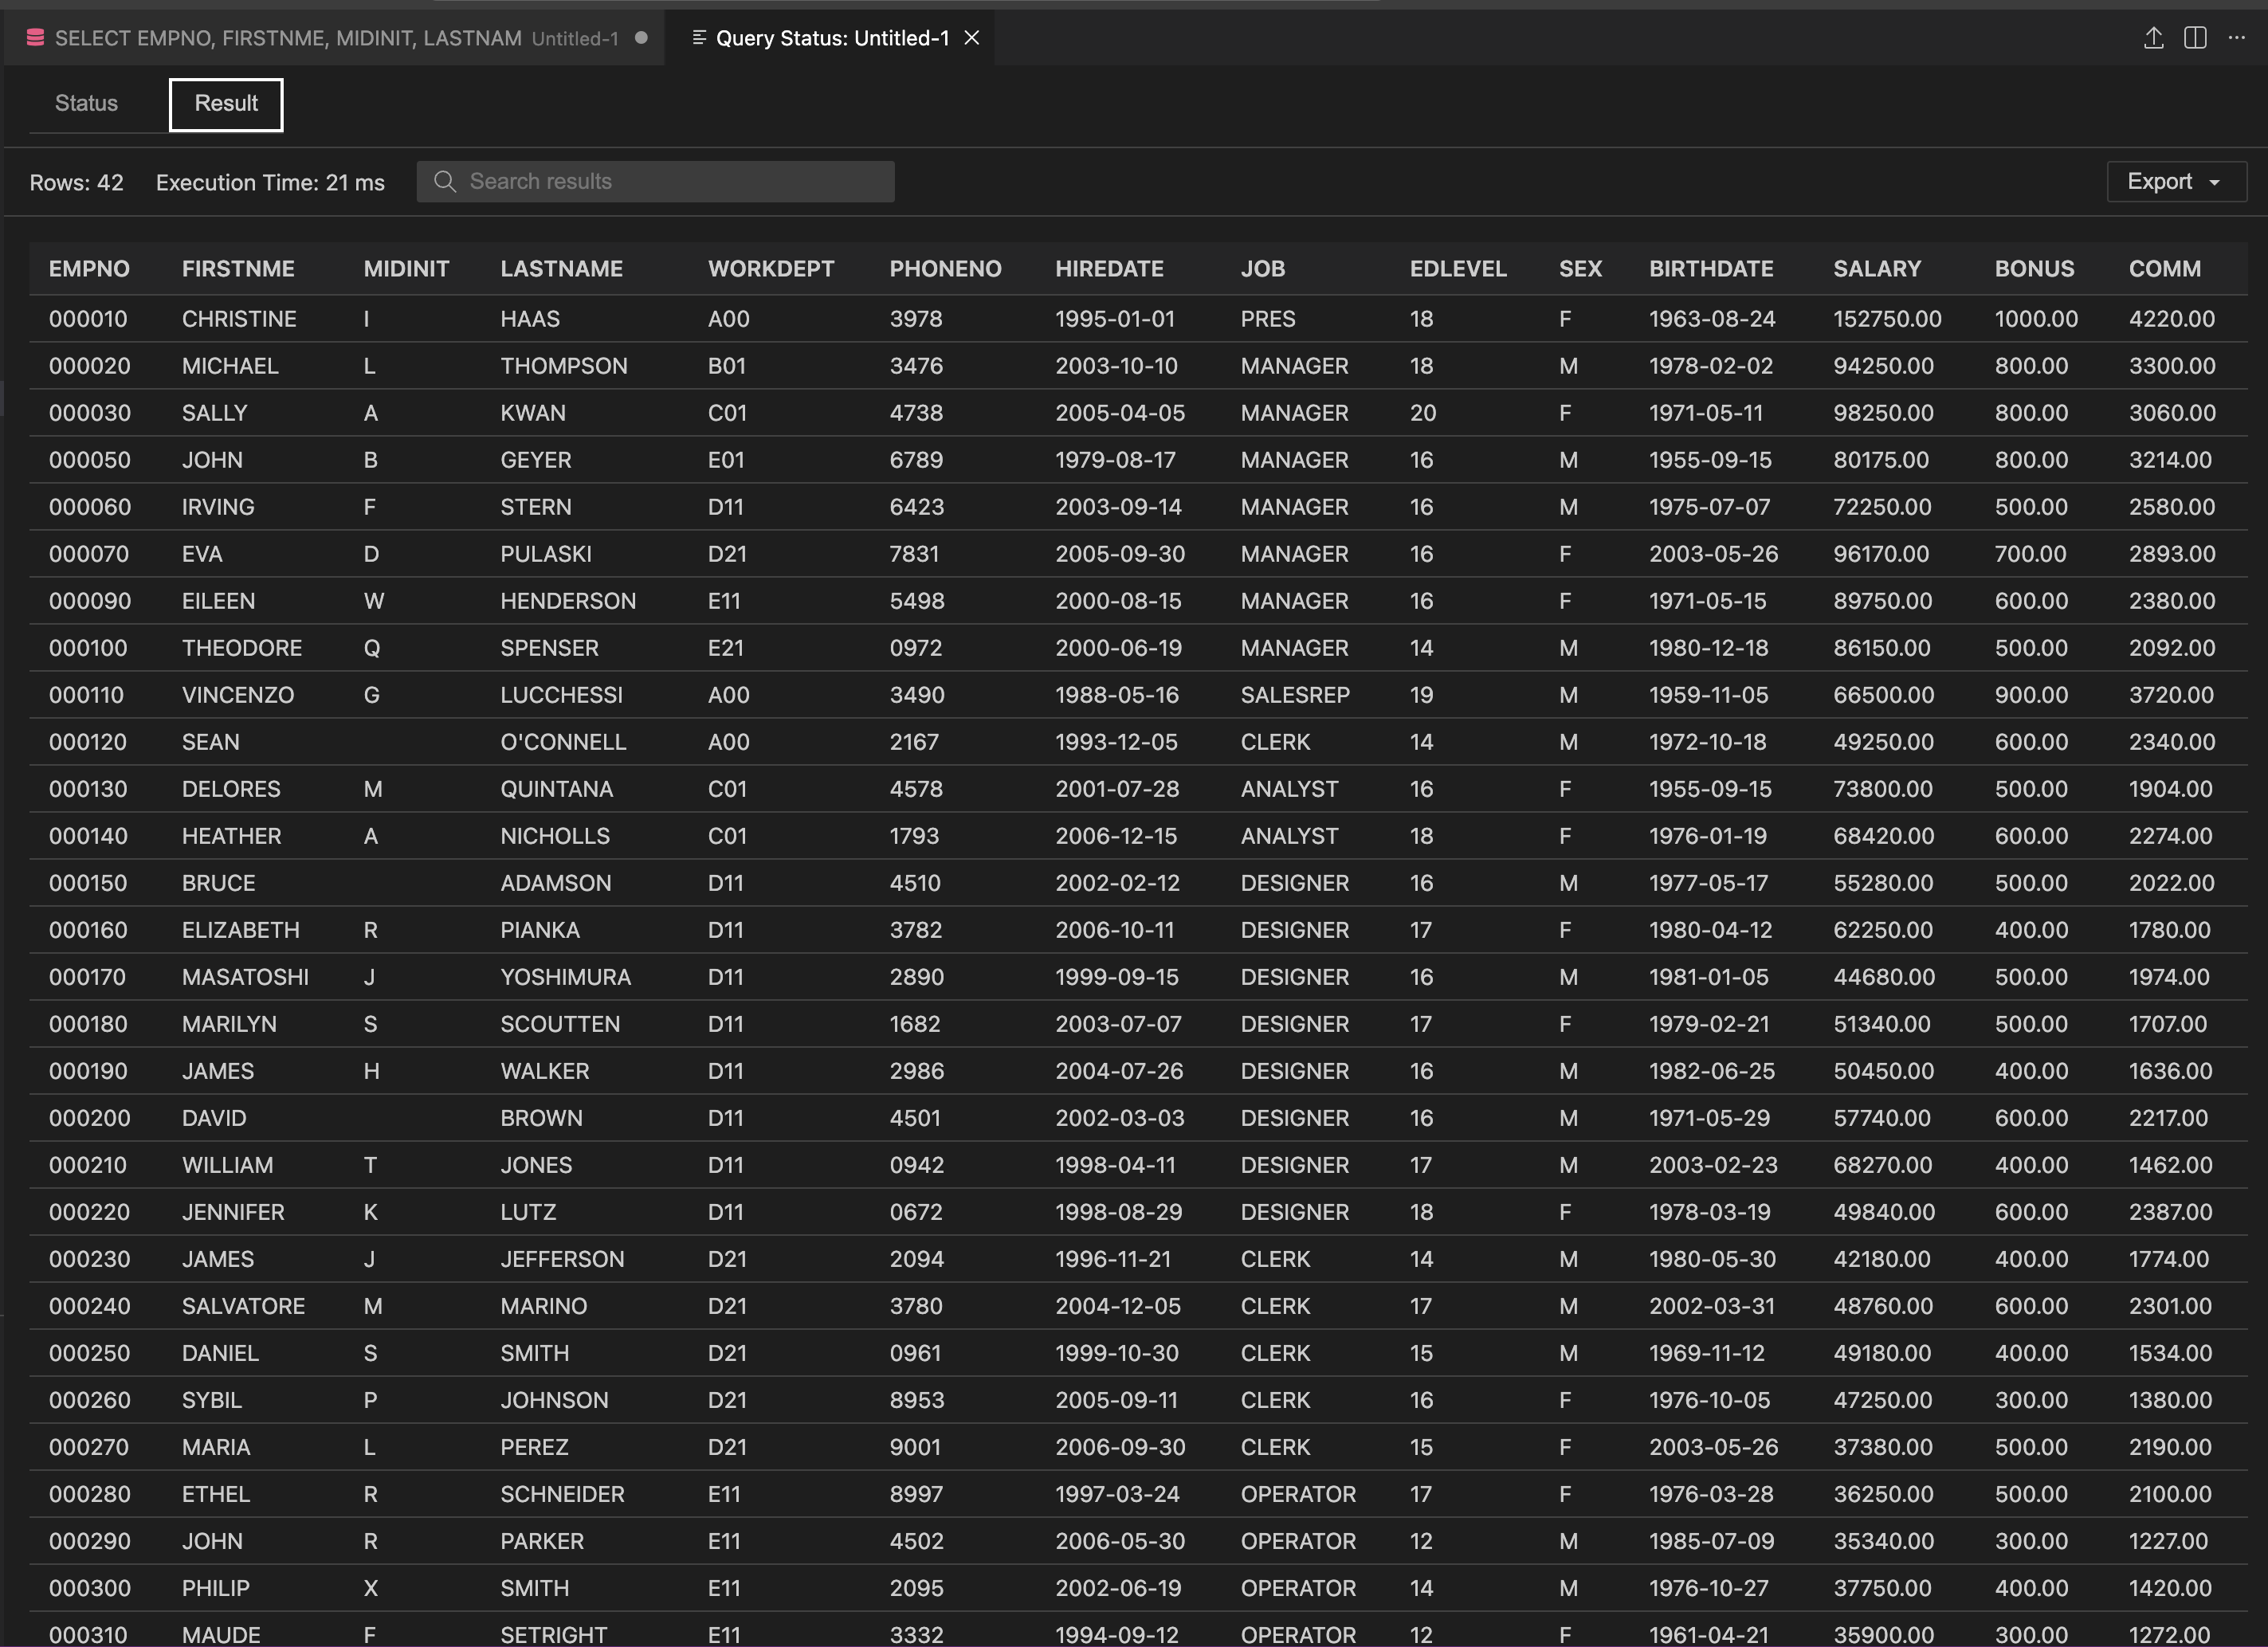2268x1647 pixels.
Task: Click the search magnifier in results search
Action: pos(446,181)
